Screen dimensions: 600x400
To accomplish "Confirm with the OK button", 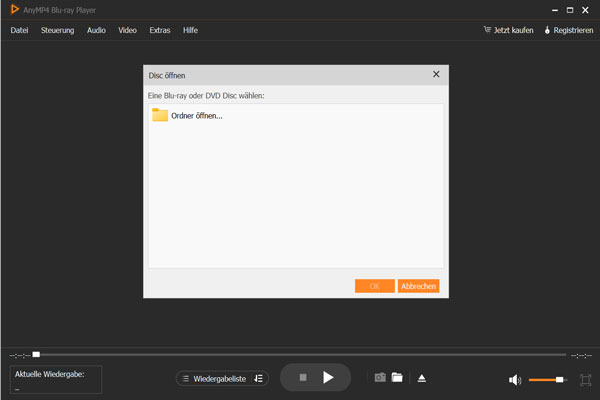I will 375,286.
